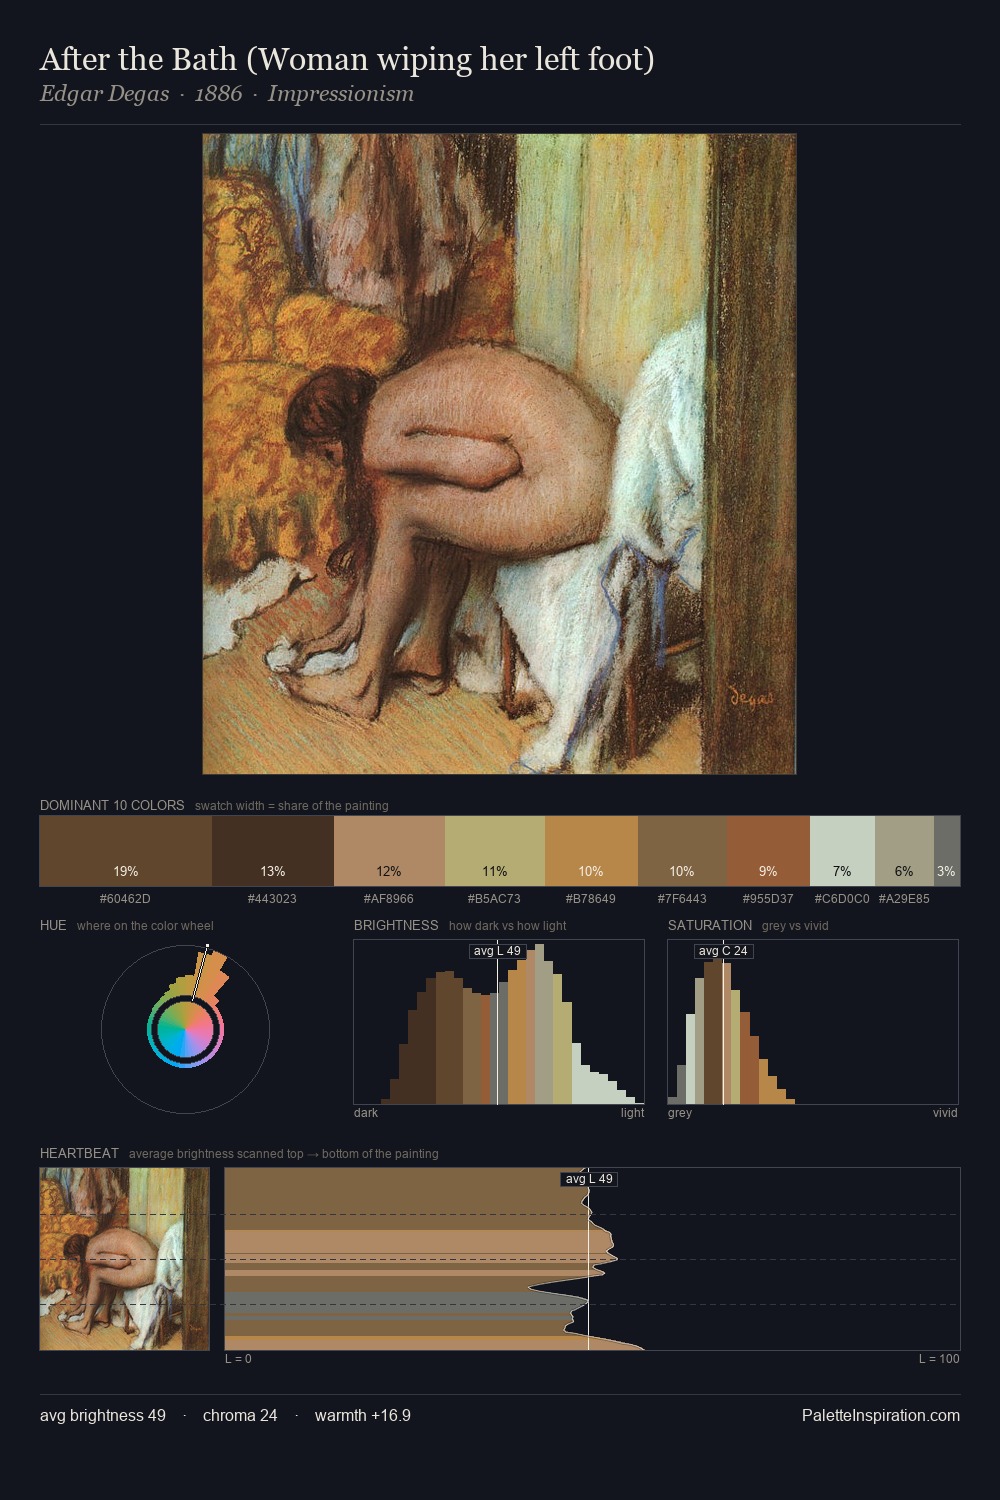Click the L = 100 heartbeat axis label

[x=939, y=1359]
